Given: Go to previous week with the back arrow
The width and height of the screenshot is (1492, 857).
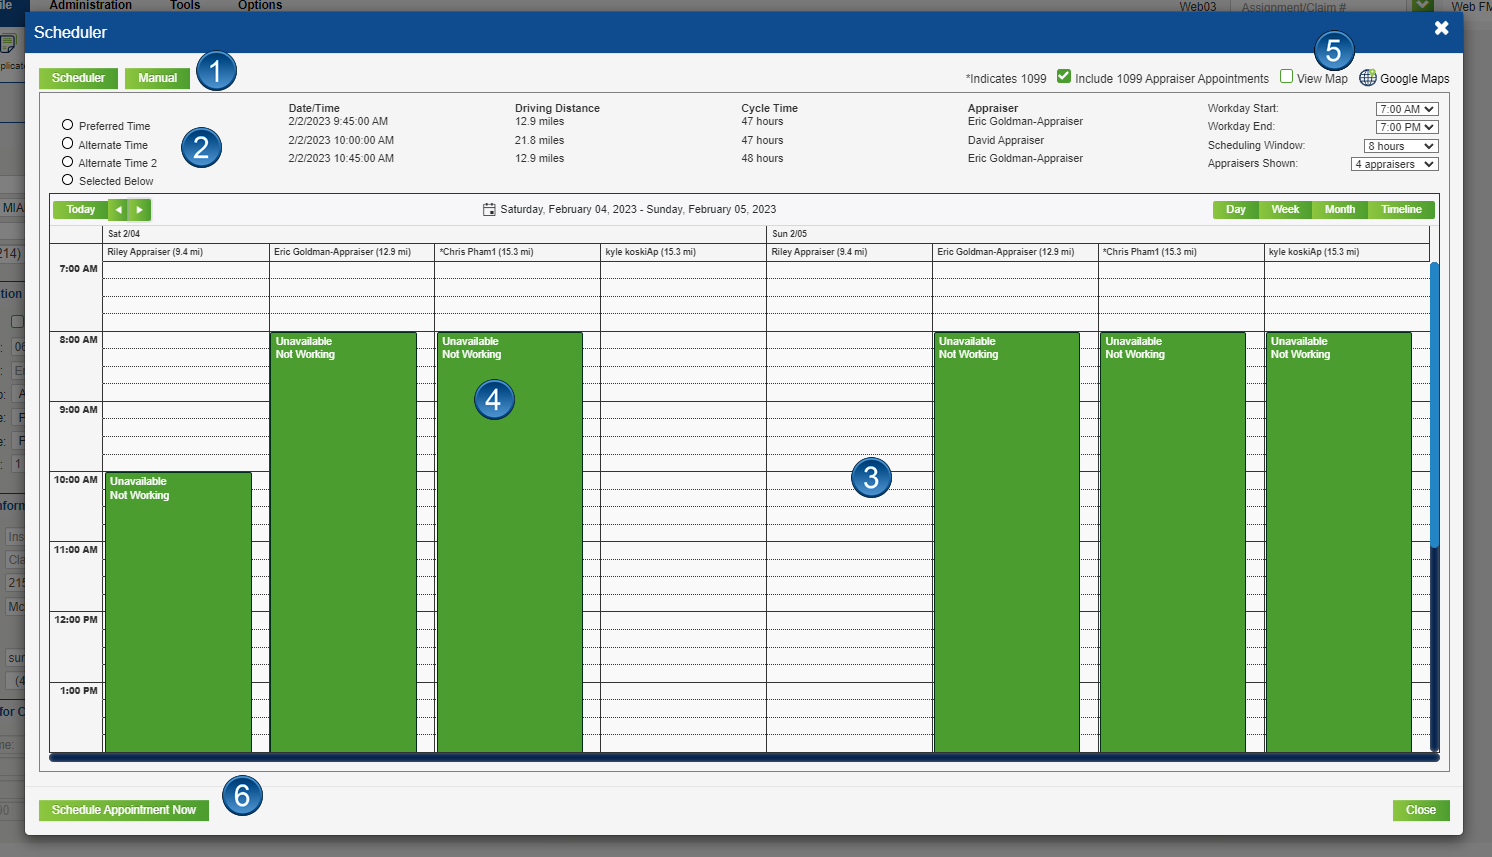Looking at the screenshot, I should [x=118, y=209].
